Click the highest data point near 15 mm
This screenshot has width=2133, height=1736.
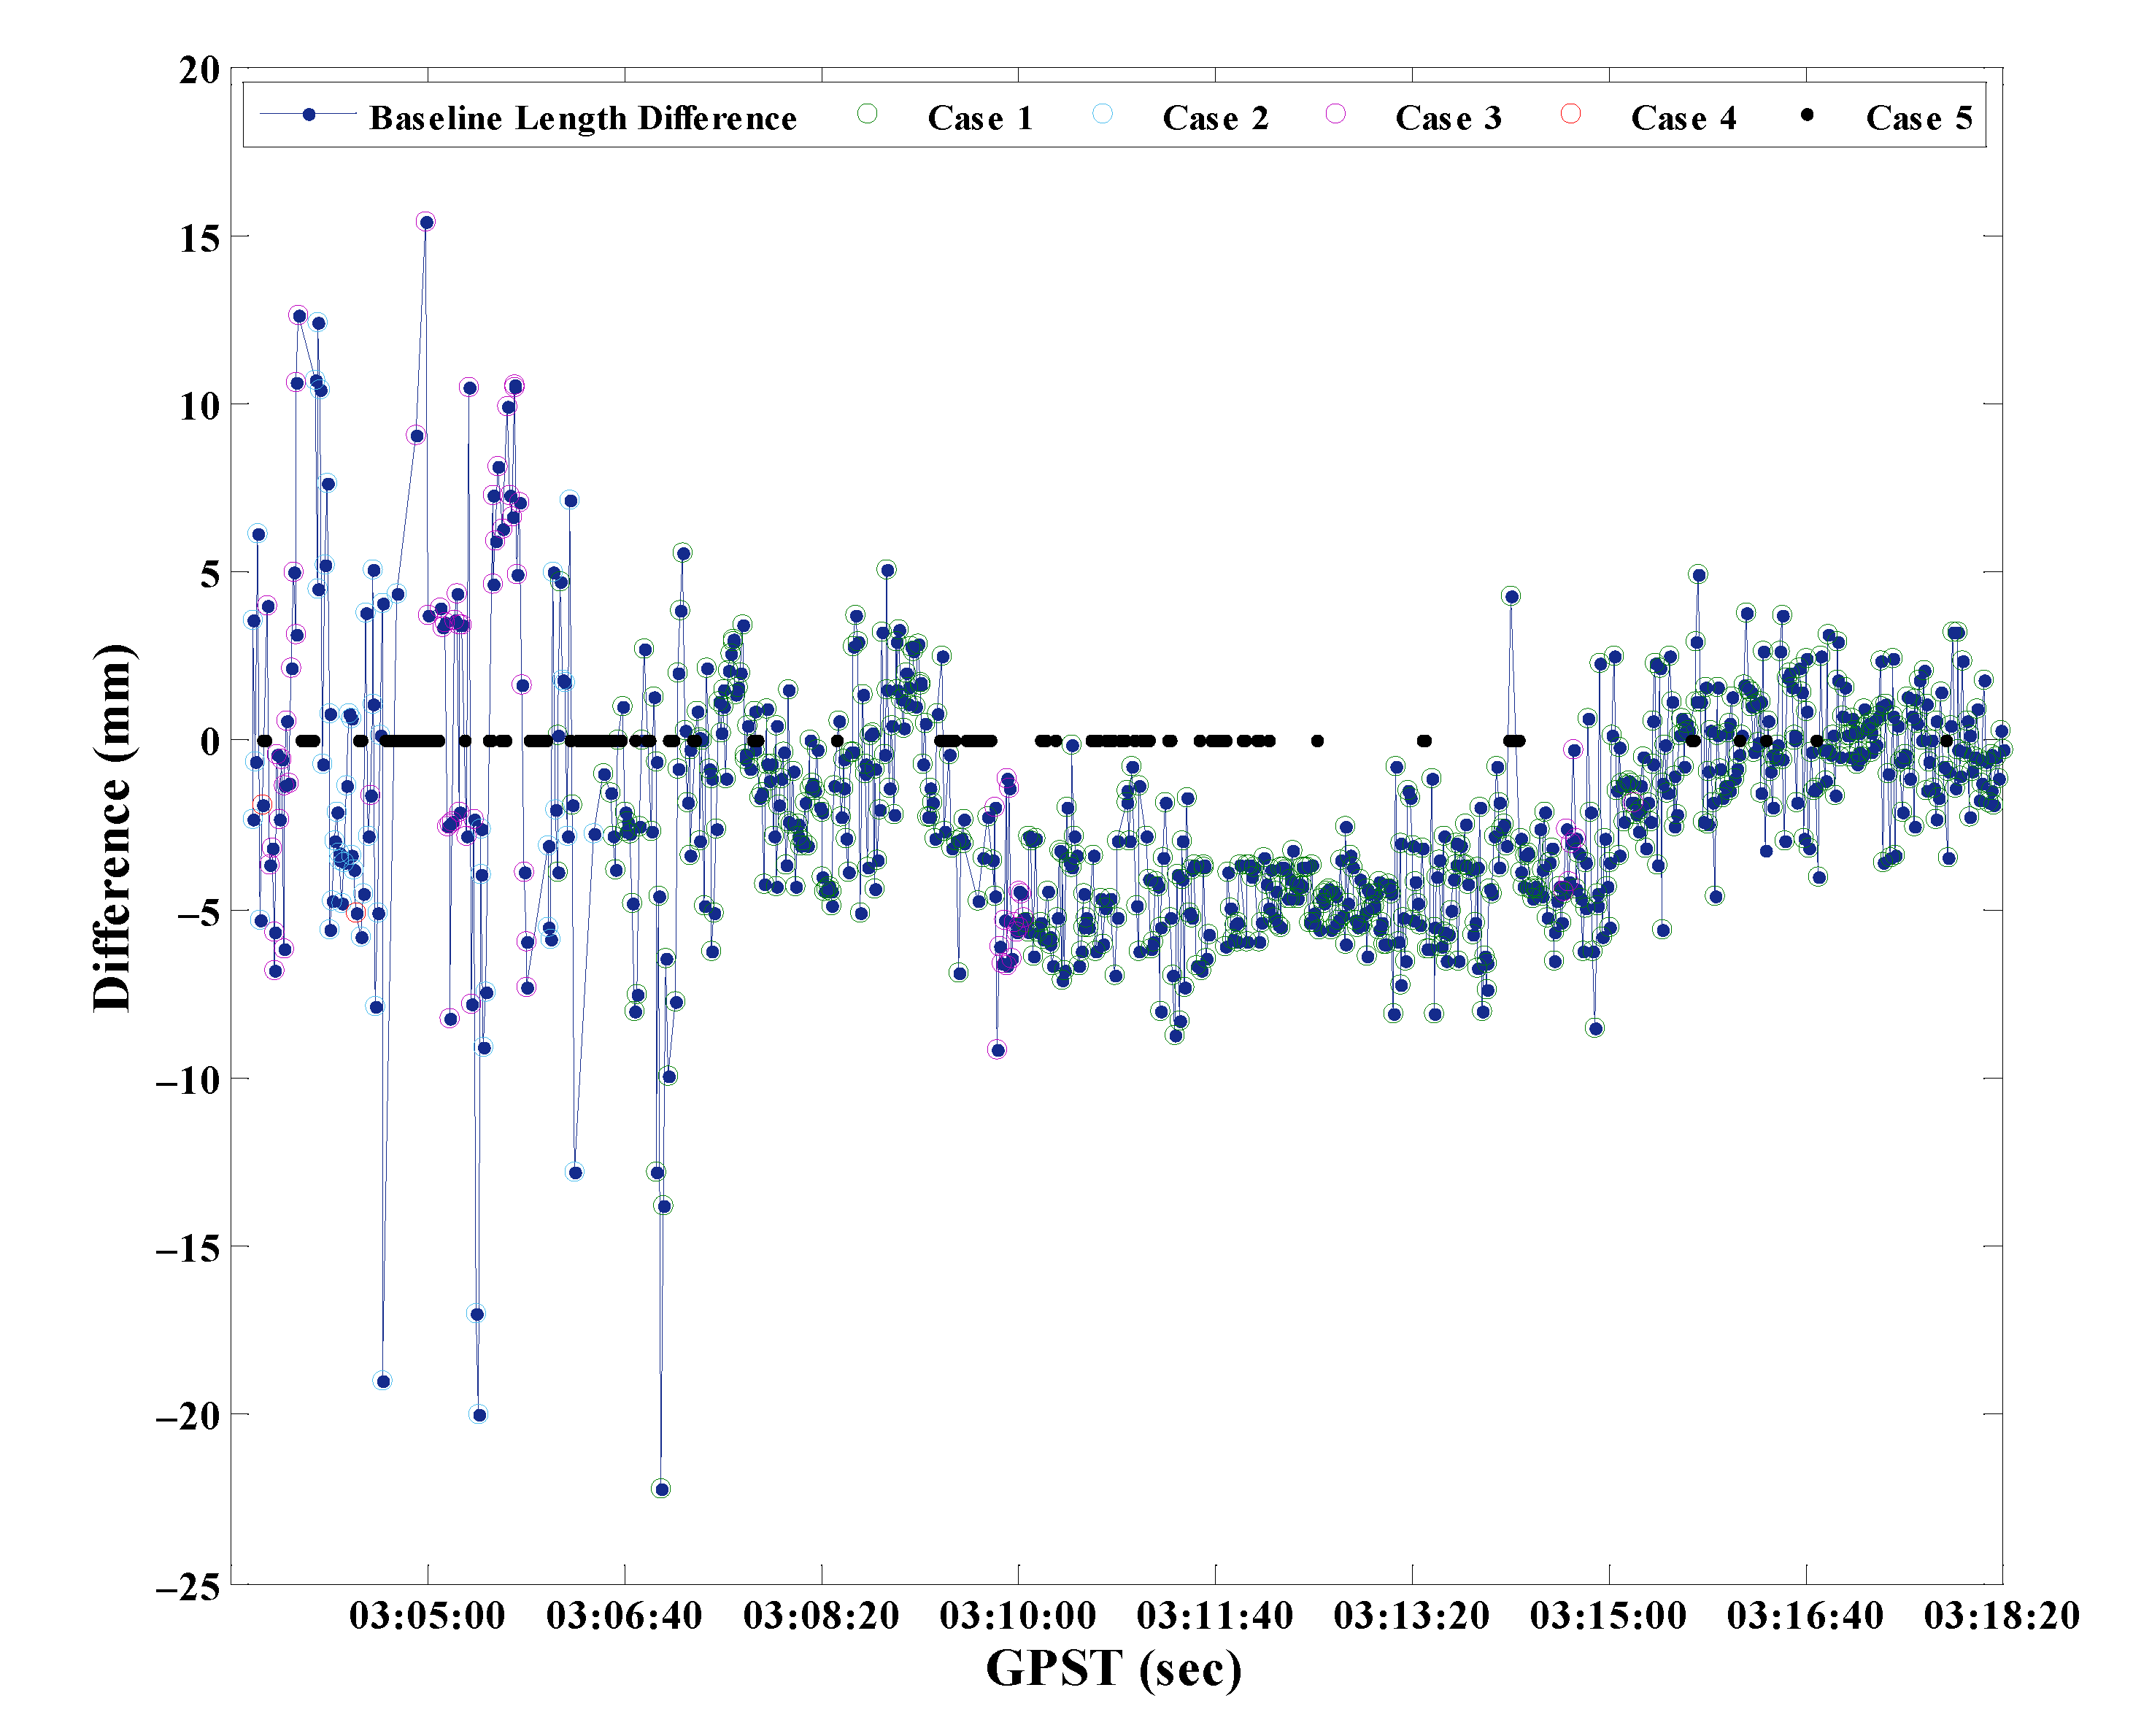426,222
